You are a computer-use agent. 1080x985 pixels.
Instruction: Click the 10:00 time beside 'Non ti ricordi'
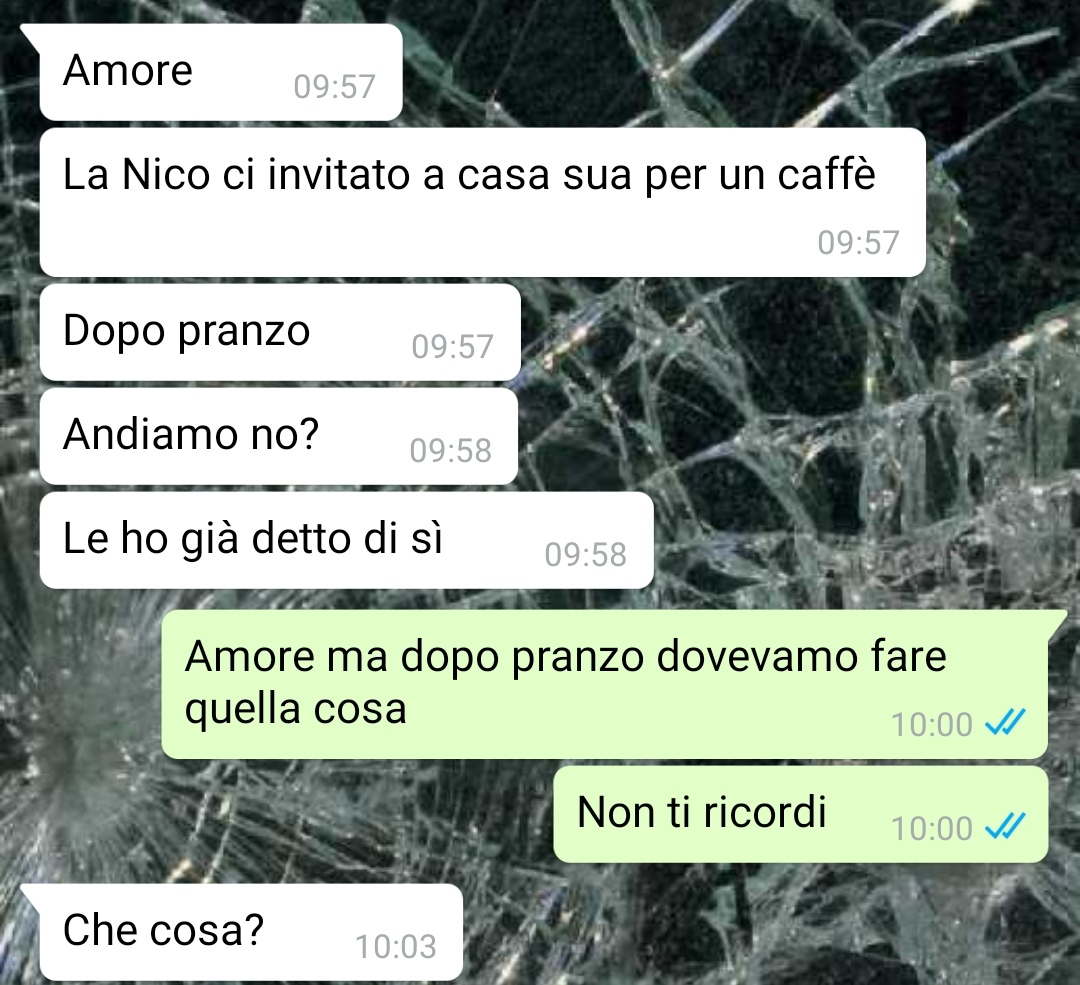(932, 829)
